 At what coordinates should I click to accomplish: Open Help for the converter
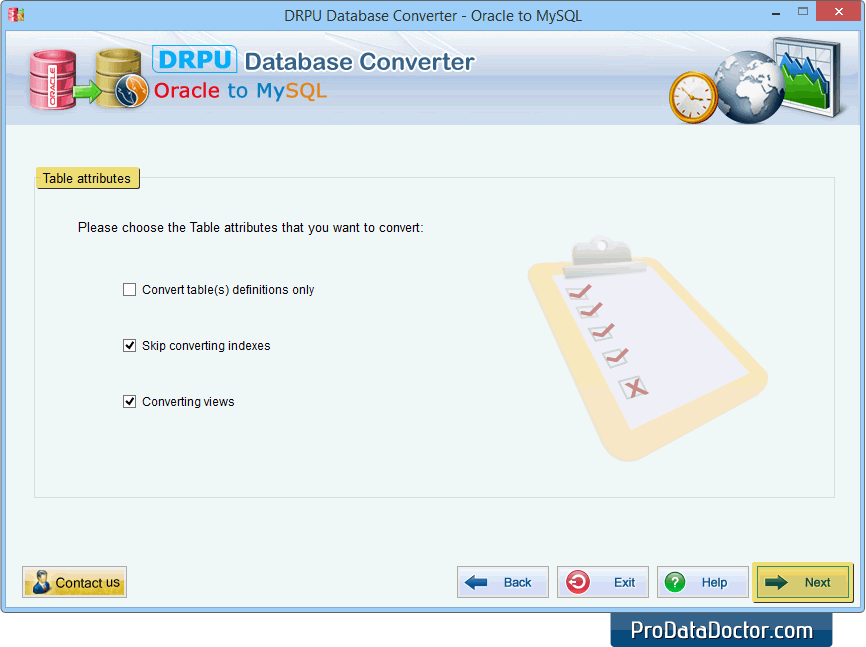pyautogui.click(x=703, y=582)
